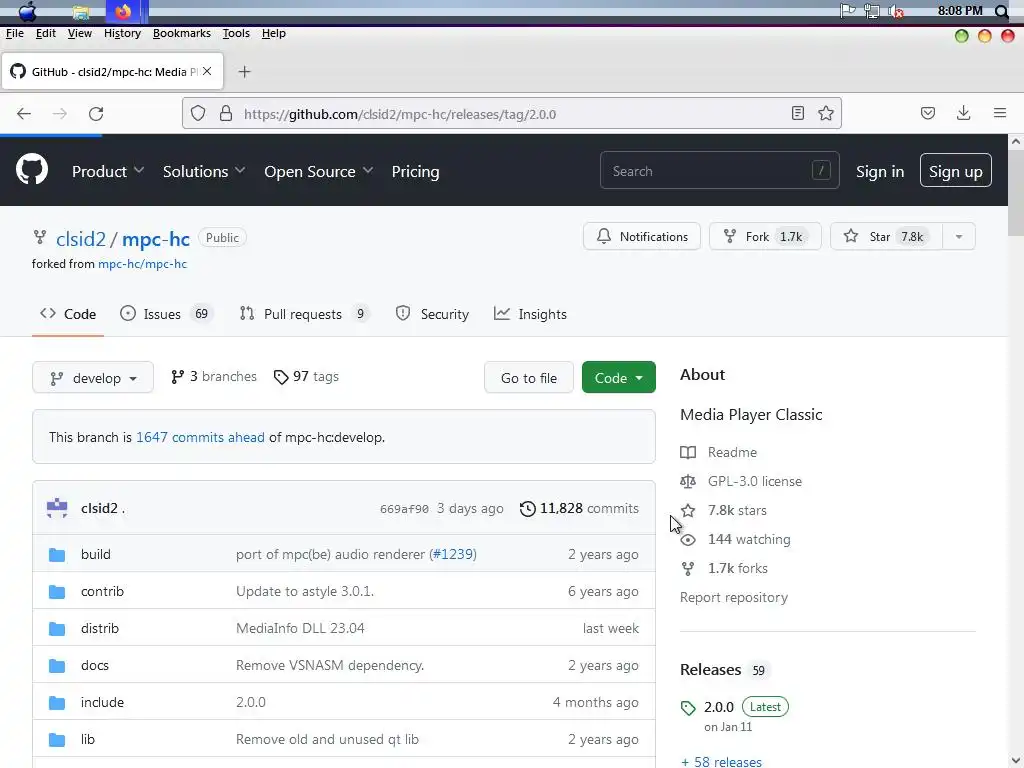The width and height of the screenshot is (1024, 768).
Task: Click the shield tracking protection icon
Action: click(198, 114)
